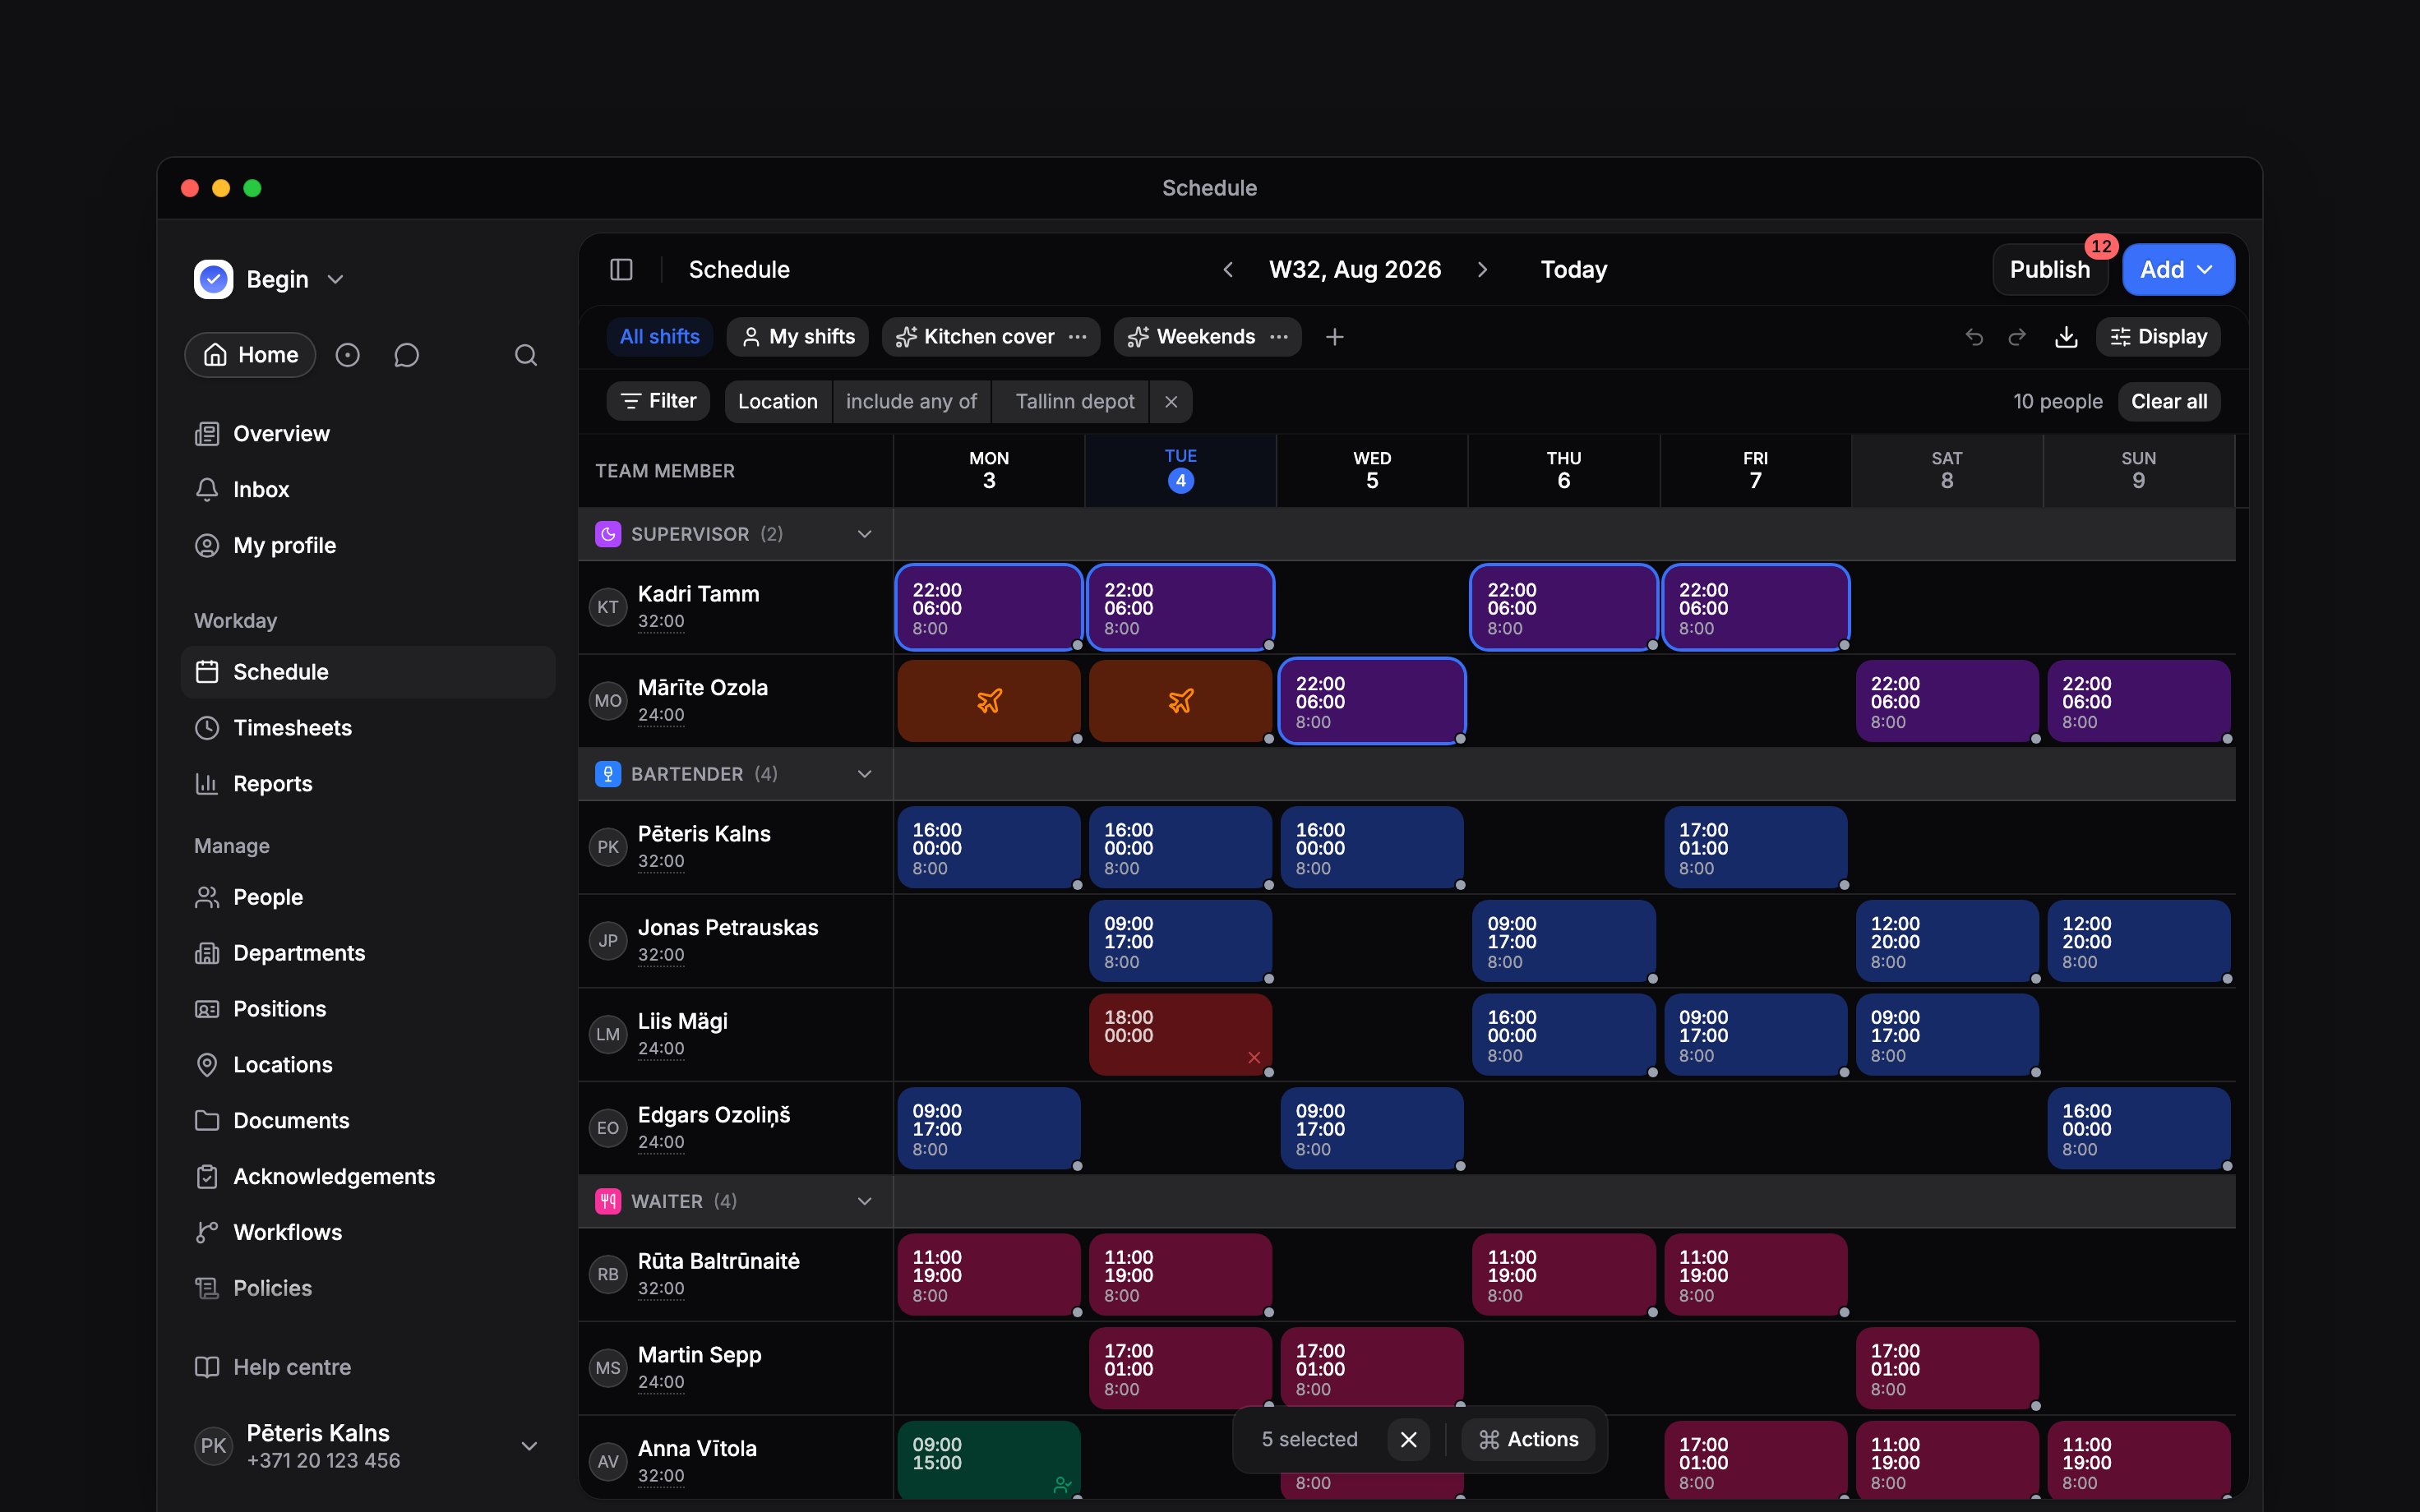This screenshot has height=1512, width=2420.
Task: Select Kadri Tamm's Monday 22:00 shift
Action: (x=989, y=607)
